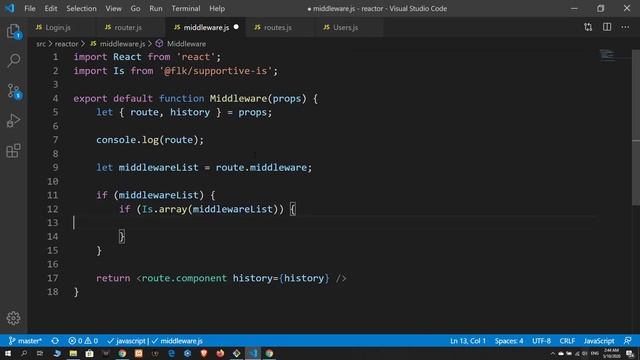Split the editor to the right

tap(607, 27)
